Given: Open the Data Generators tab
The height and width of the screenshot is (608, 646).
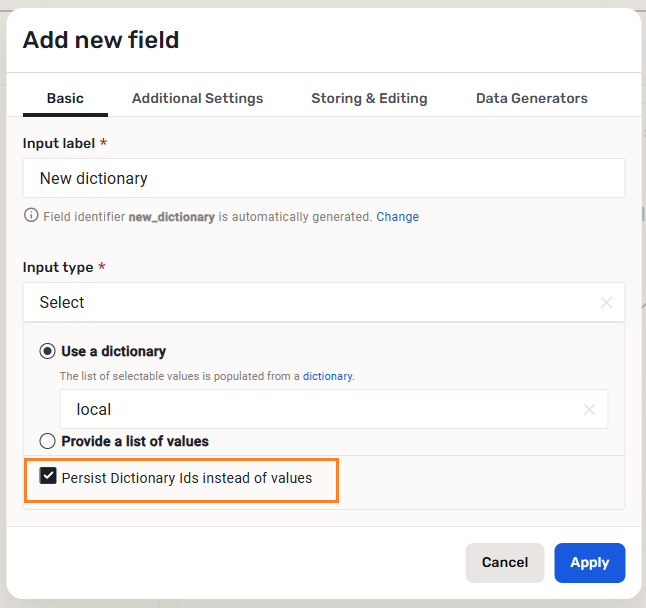Looking at the screenshot, I should click(531, 98).
